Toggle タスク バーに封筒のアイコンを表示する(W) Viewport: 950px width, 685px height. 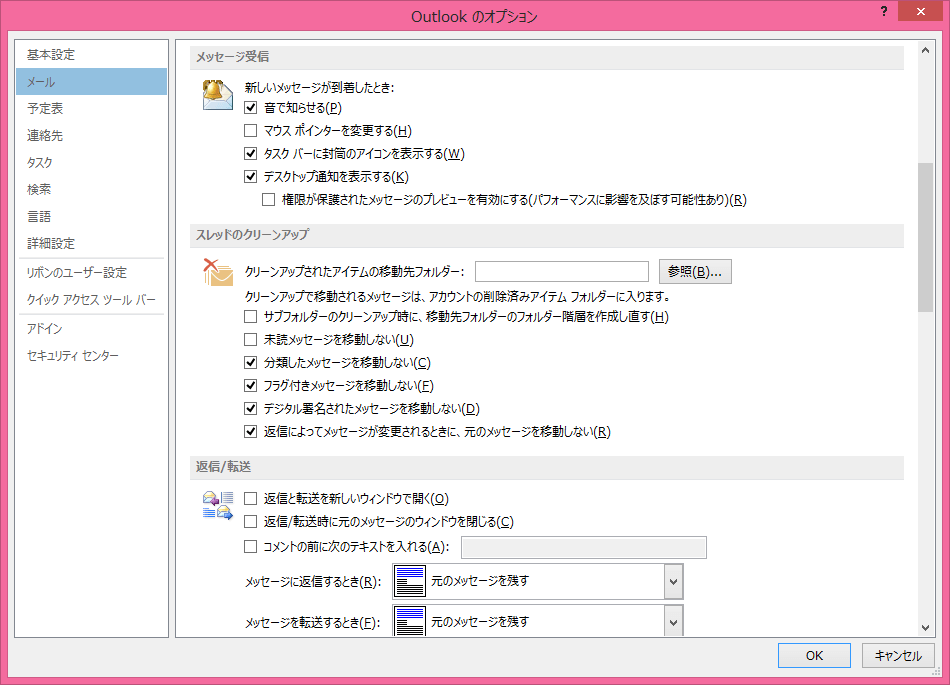coord(250,154)
